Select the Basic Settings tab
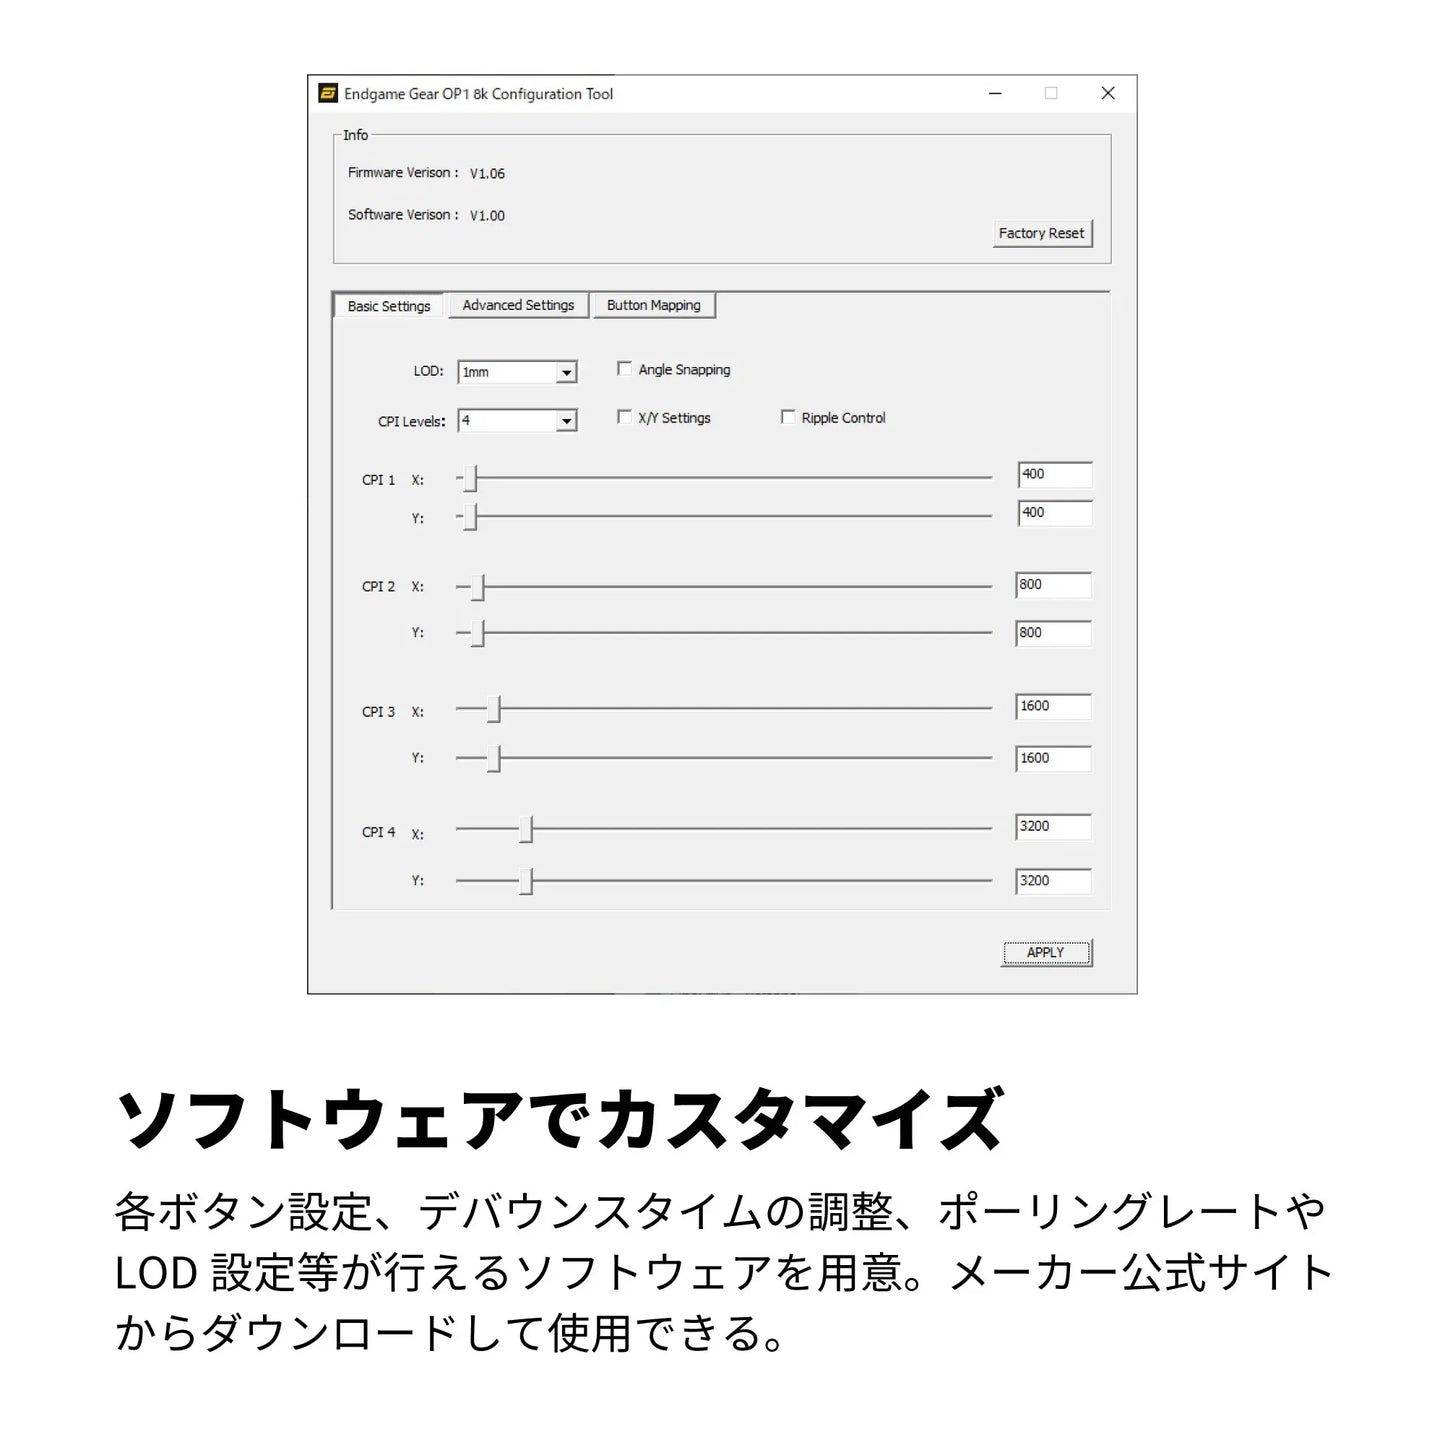This screenshot has width=1445, height=1445. pyautogui.click(x=388, y=306)
